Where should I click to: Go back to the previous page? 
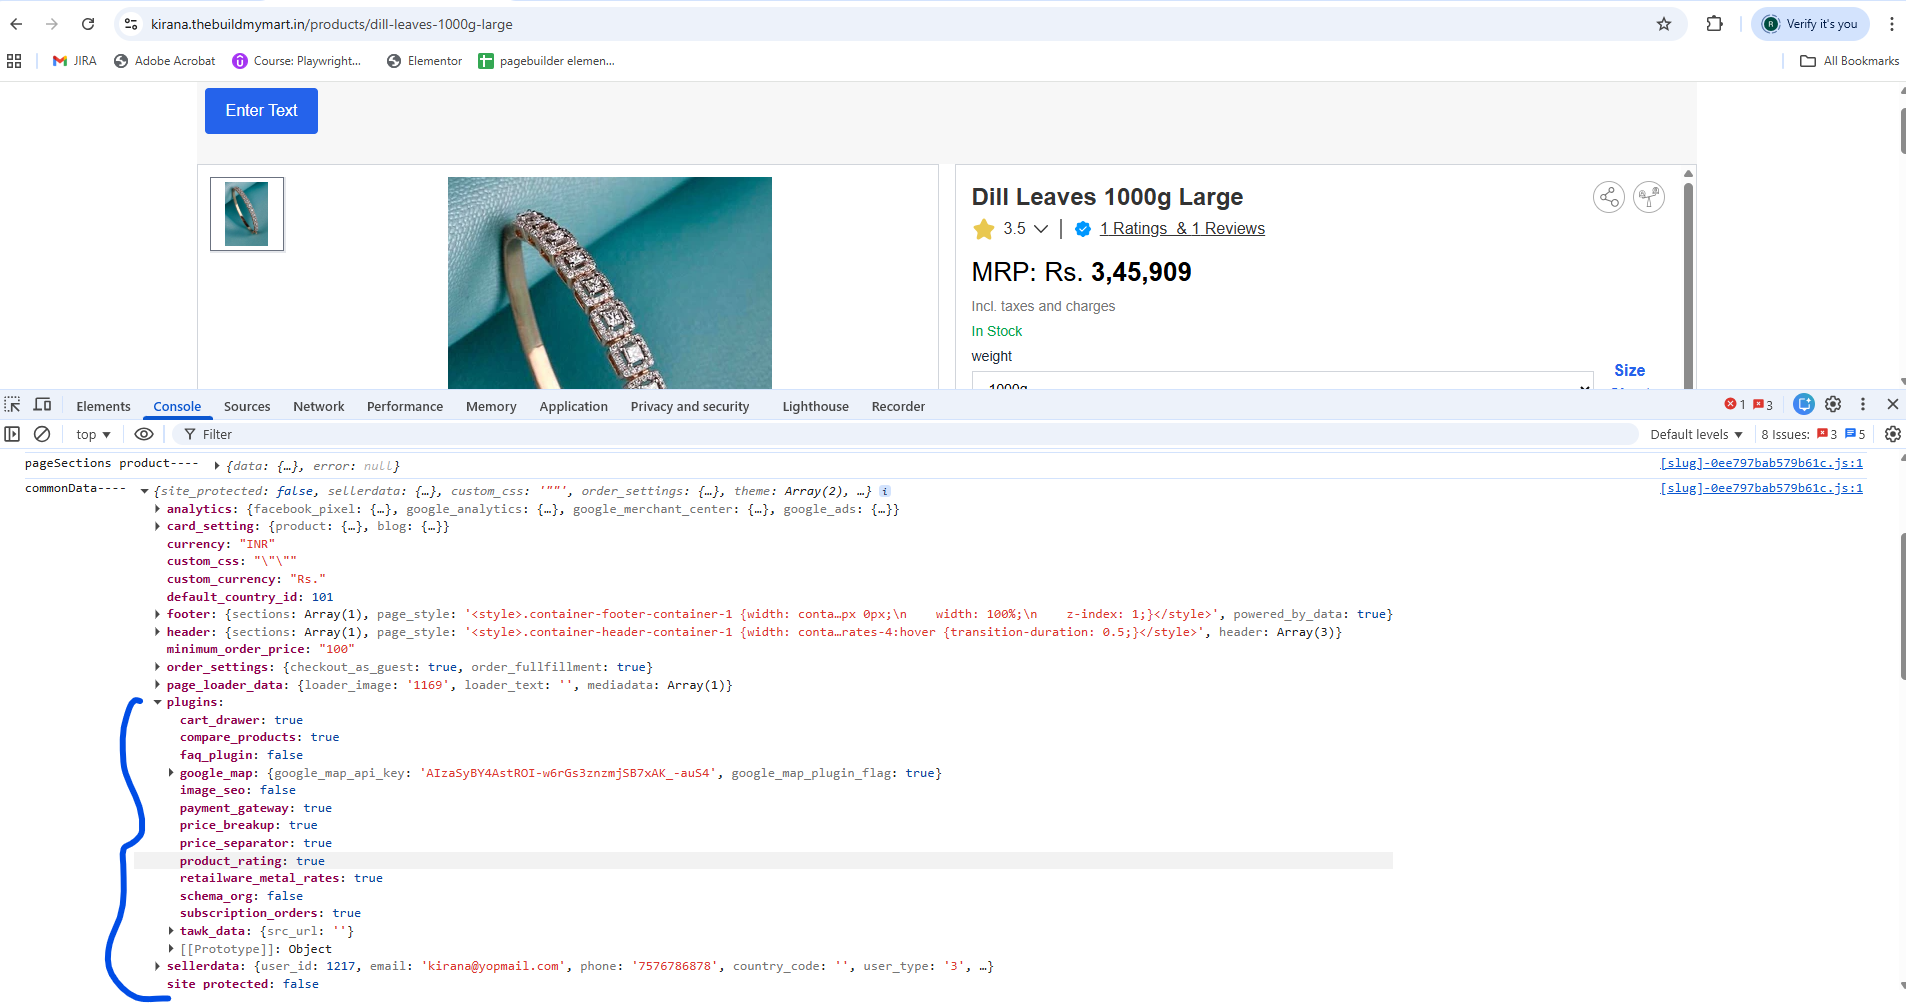coord(16,24)
